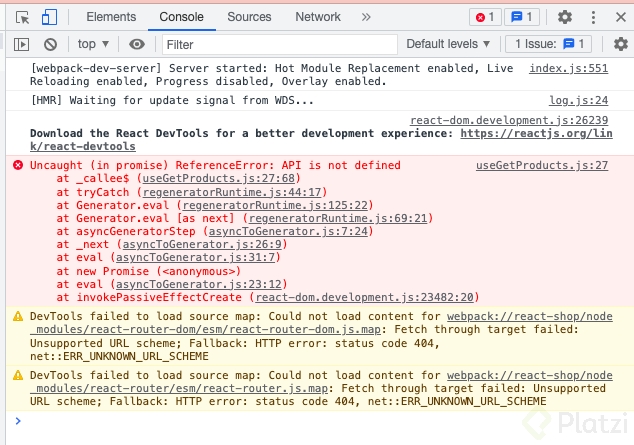Click the 1 Issue button
The width and height of the screenshot is (634, 445).
pyautogui.click(x=549, y=44)
